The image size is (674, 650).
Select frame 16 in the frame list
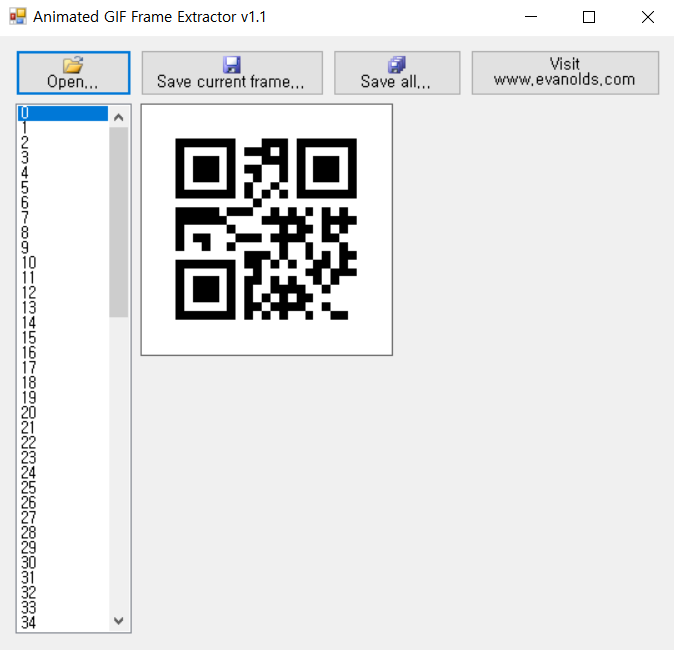click(x=63, y=353)
